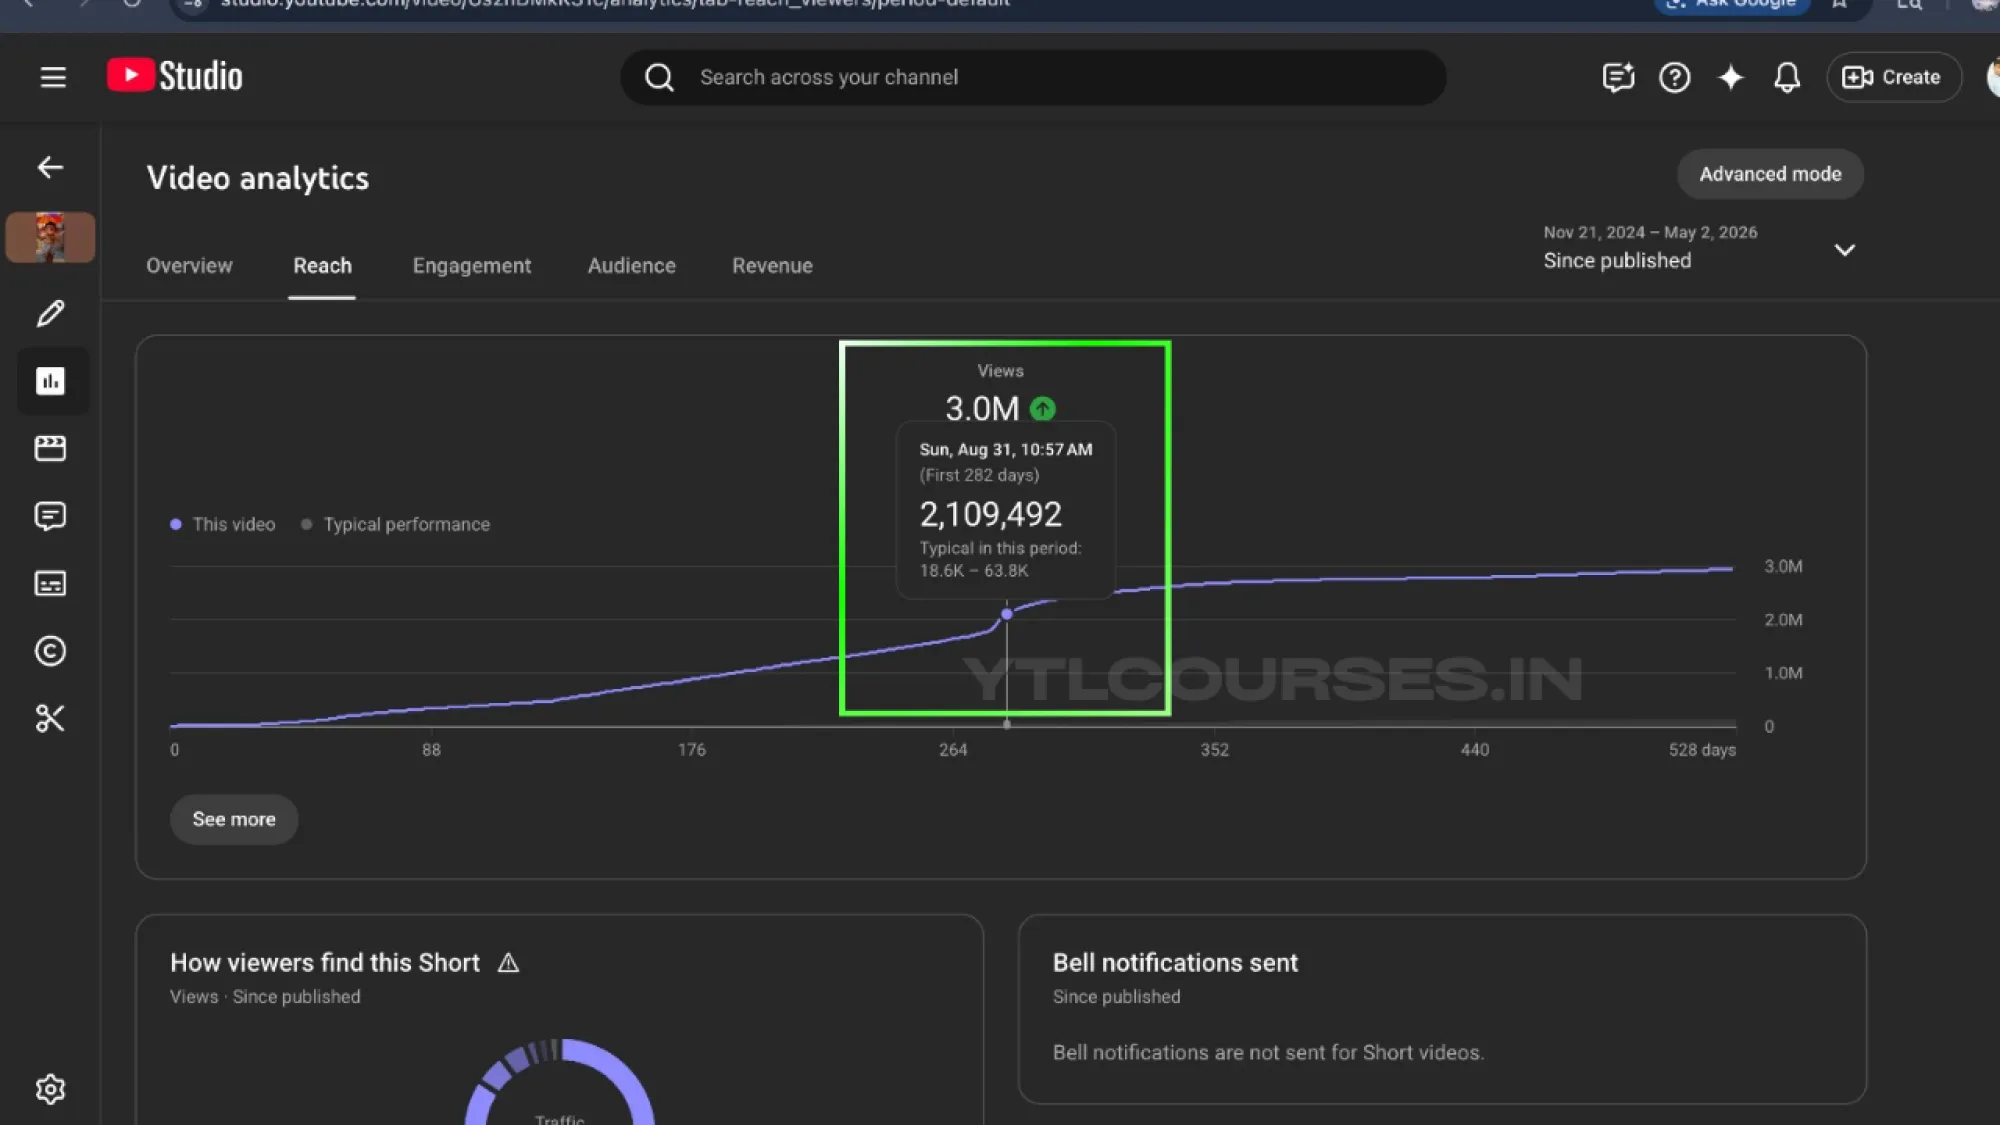Open the video thumbnail in sidebar
This screenshot has height=1125, width=2000.
[50, 237]
